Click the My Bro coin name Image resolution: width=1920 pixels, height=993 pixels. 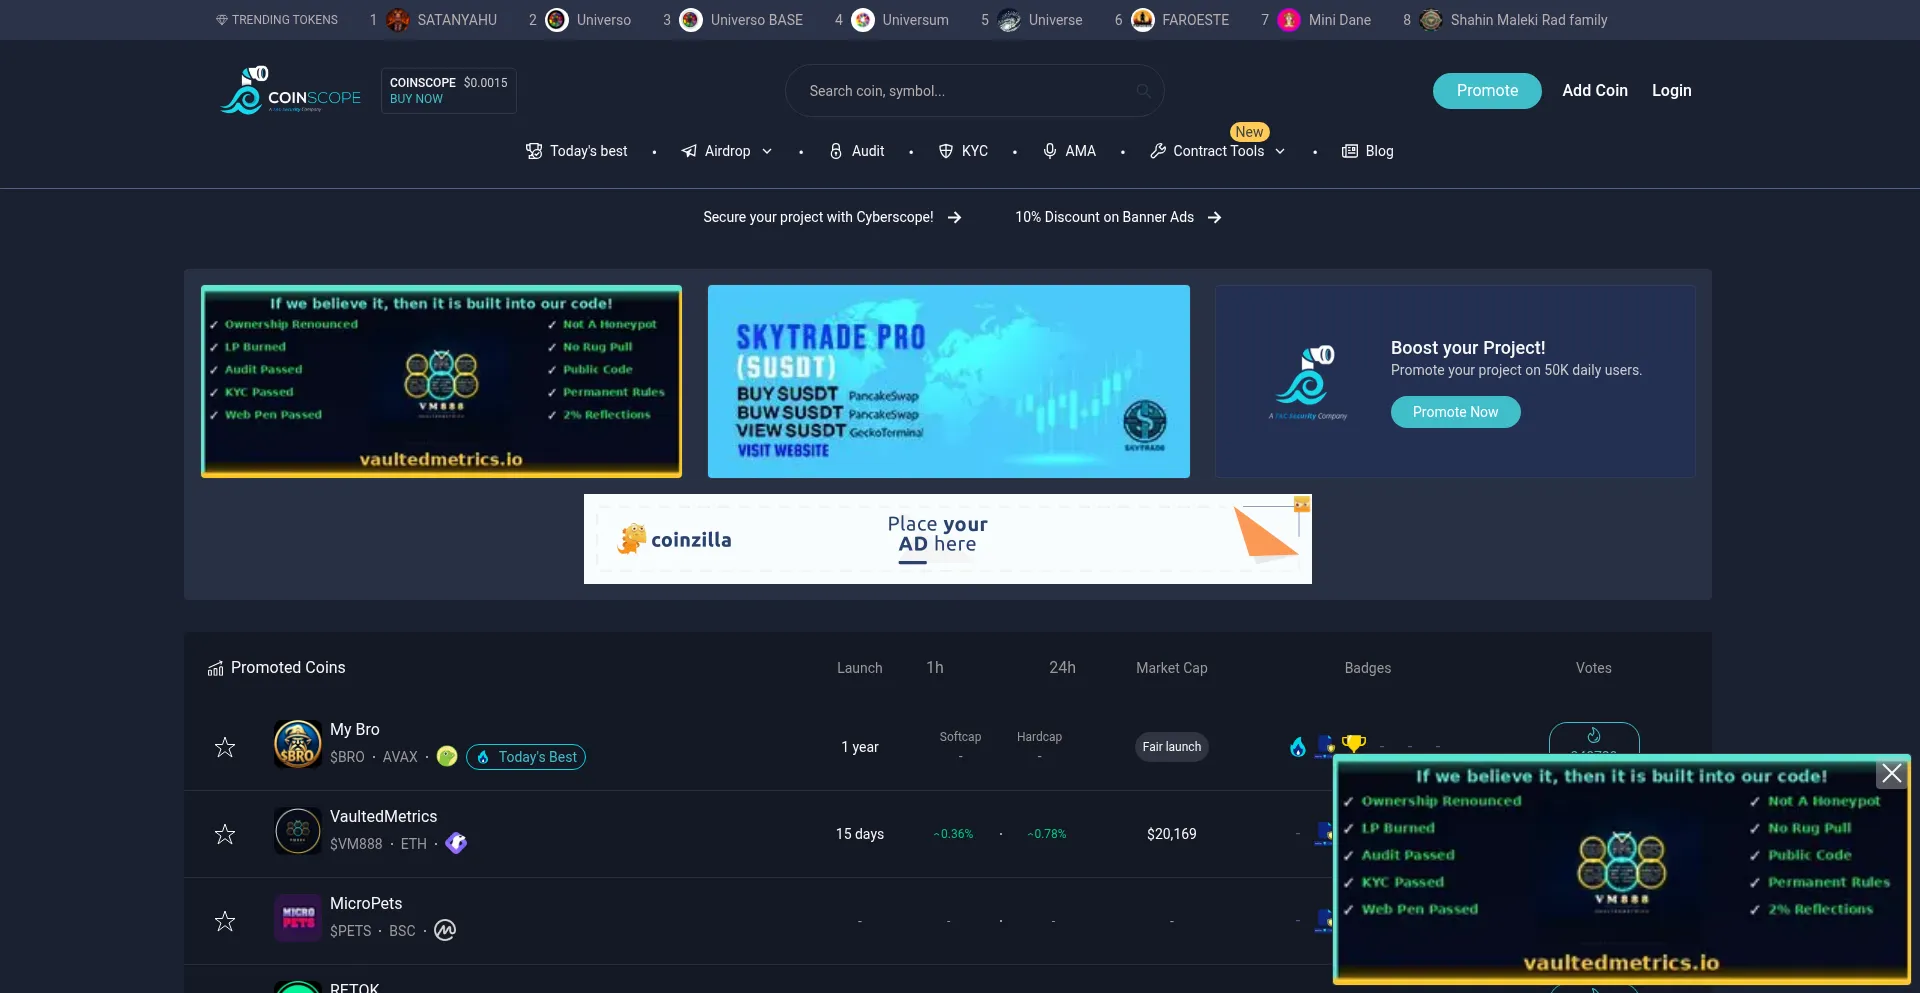point(355,730)
